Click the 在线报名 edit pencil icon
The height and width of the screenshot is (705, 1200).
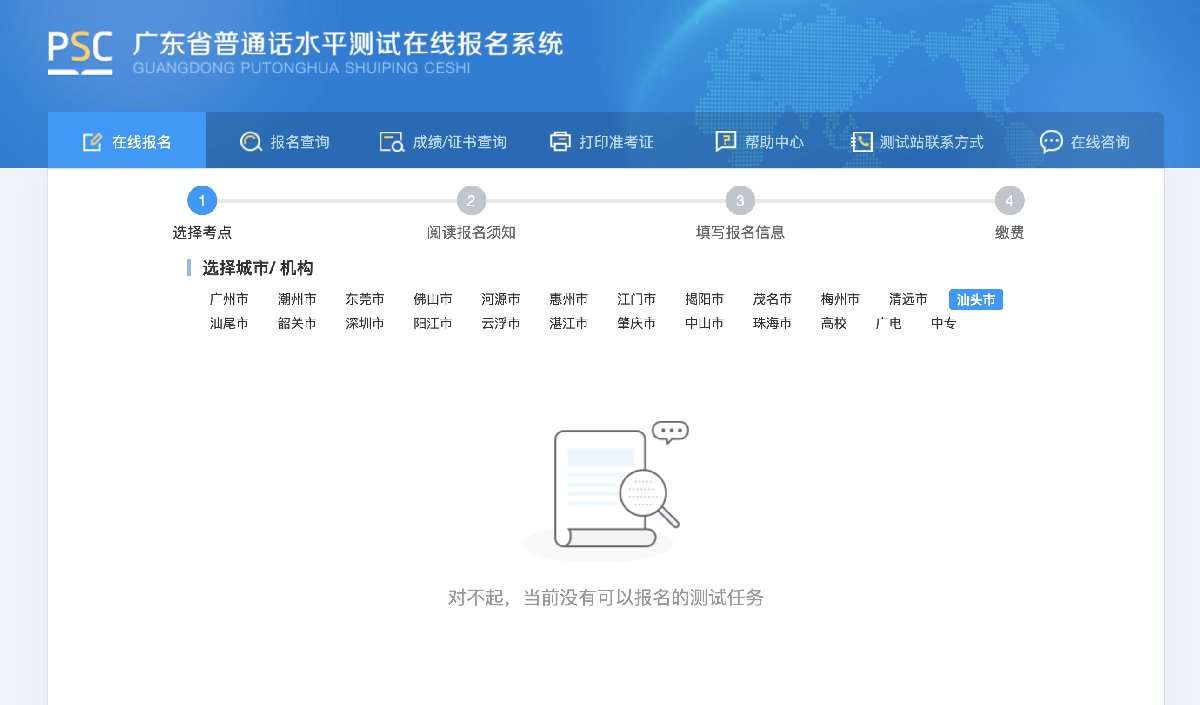[x=92, y=142]
